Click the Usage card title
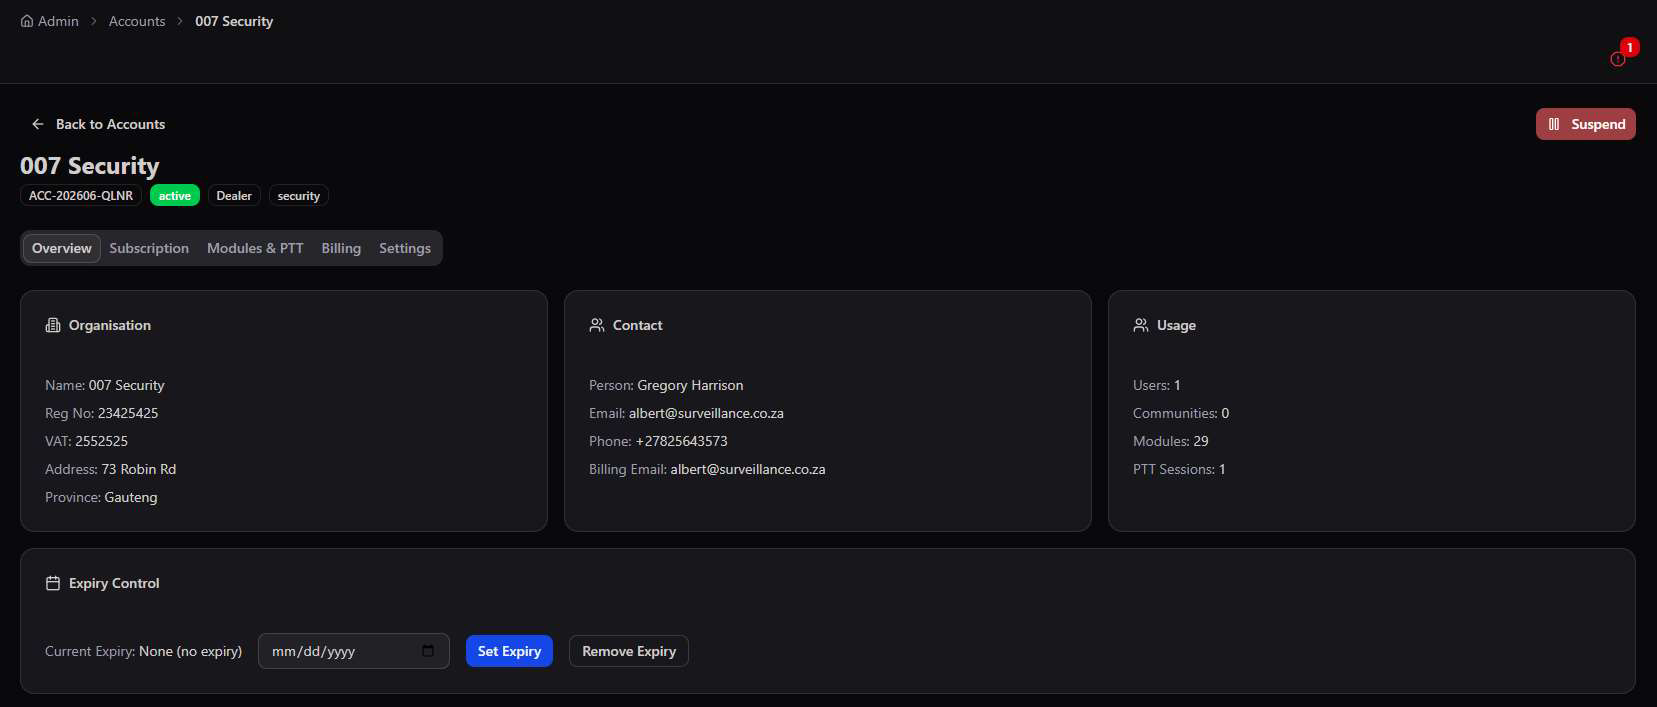Viewport: 1657px width, 707px height. point(1176,325)
